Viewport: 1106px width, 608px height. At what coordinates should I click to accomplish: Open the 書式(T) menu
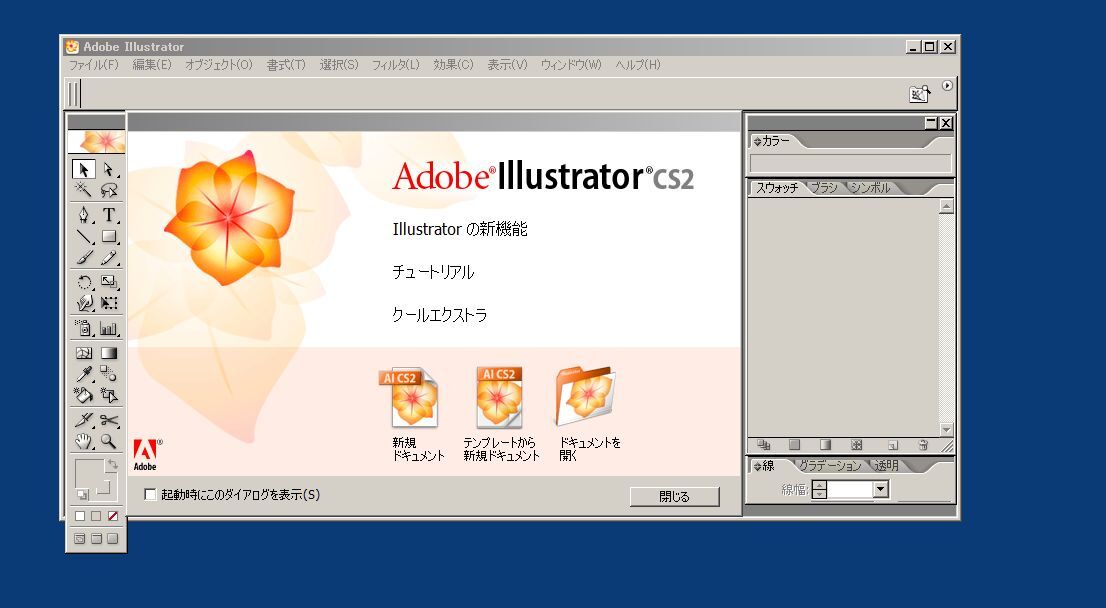(x=286, y=65)
